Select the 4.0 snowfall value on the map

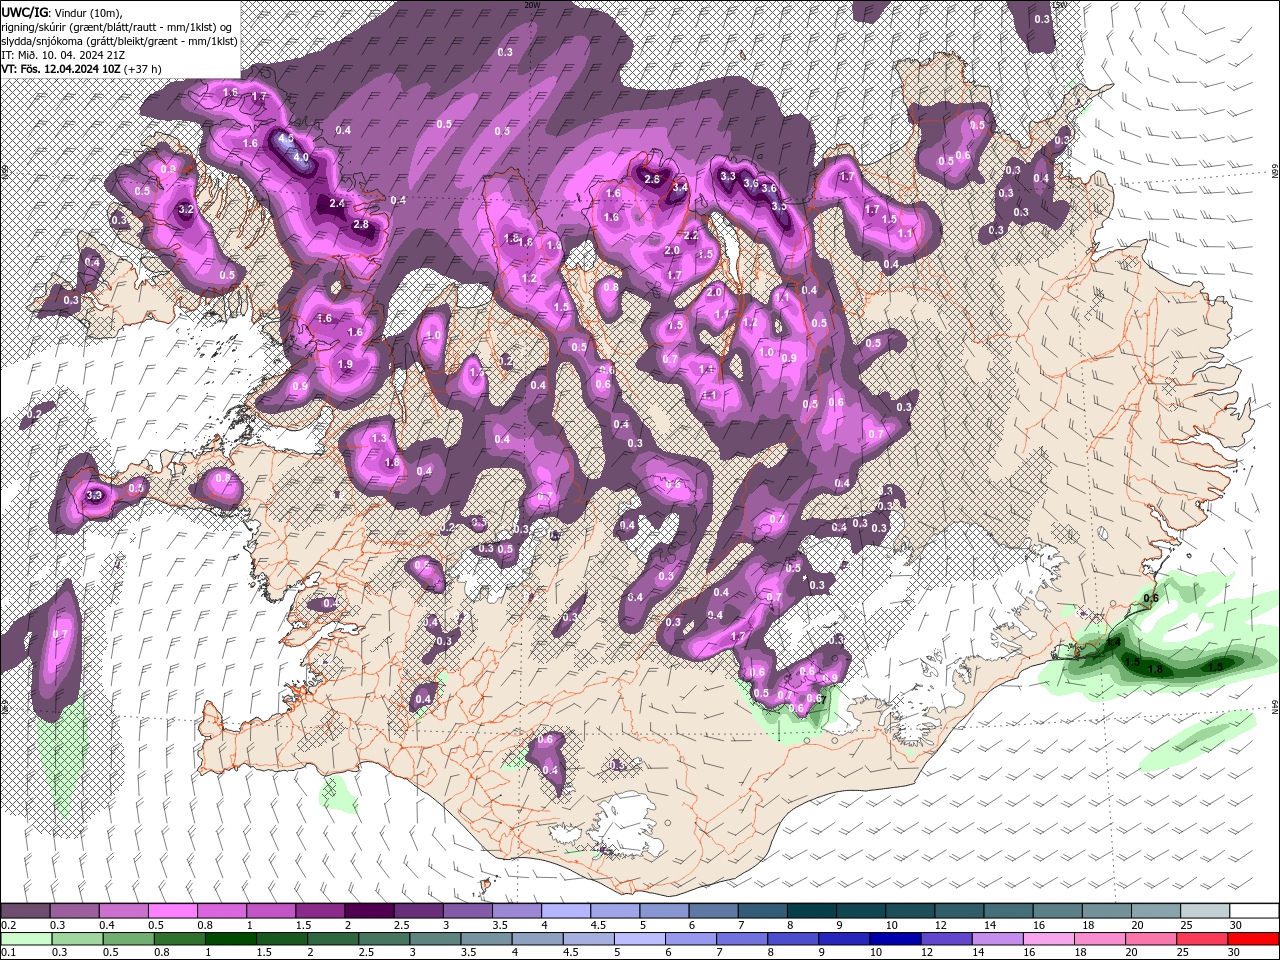[x=300, y=157]
